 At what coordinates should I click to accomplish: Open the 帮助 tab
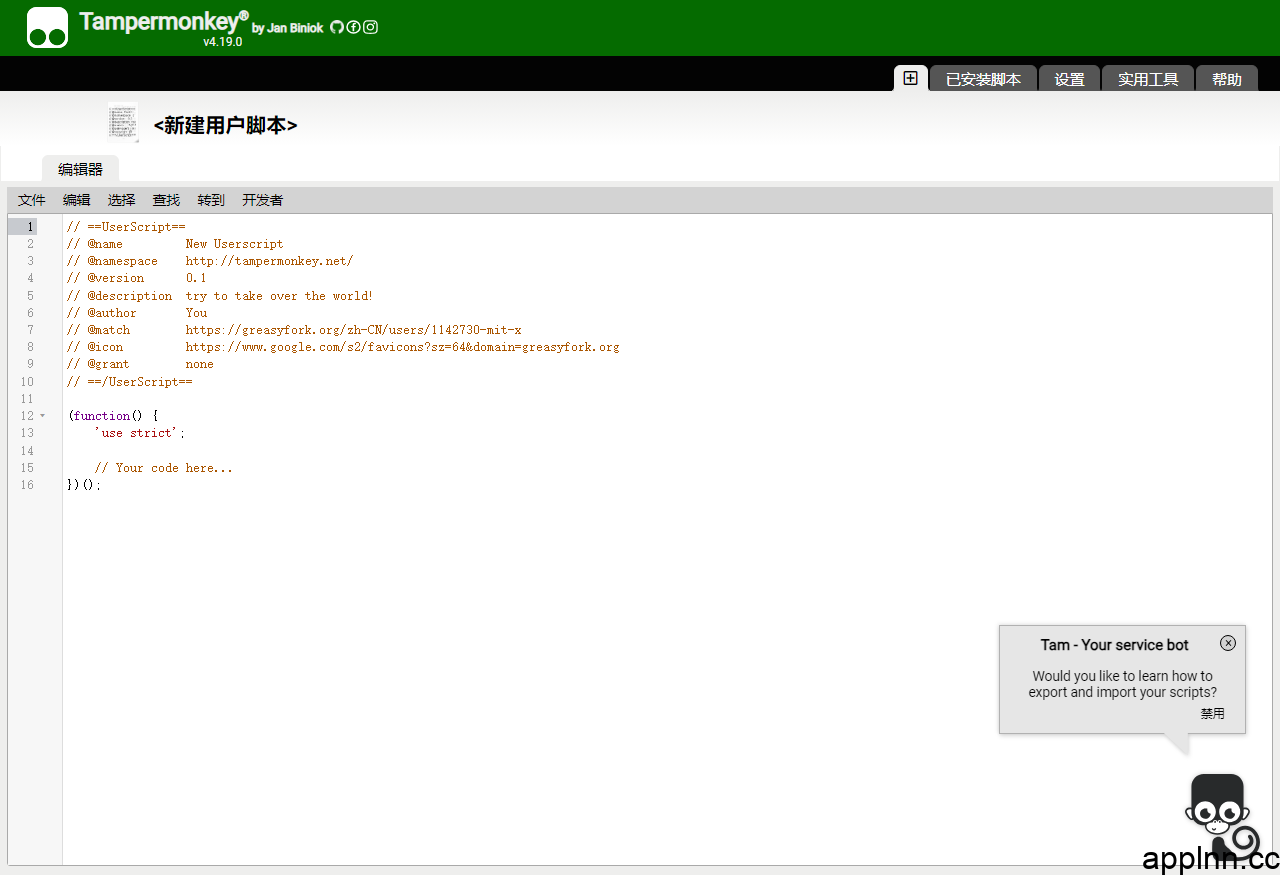click(x=1227, y=79)
